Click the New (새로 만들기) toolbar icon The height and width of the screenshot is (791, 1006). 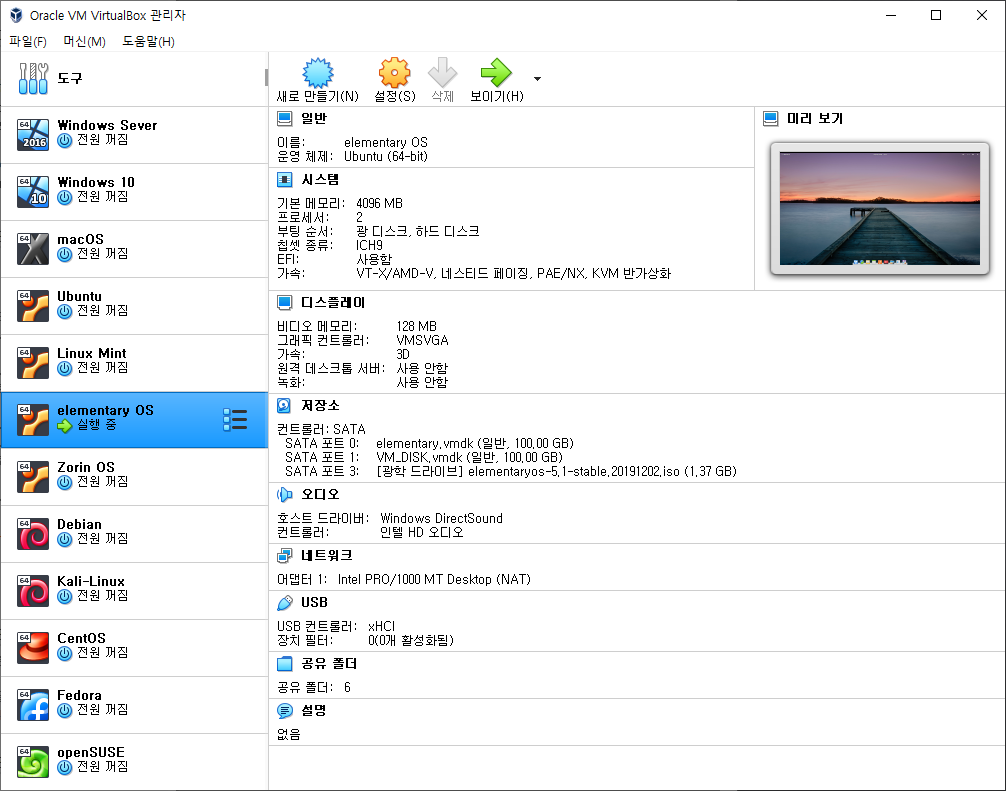[318, 72]
